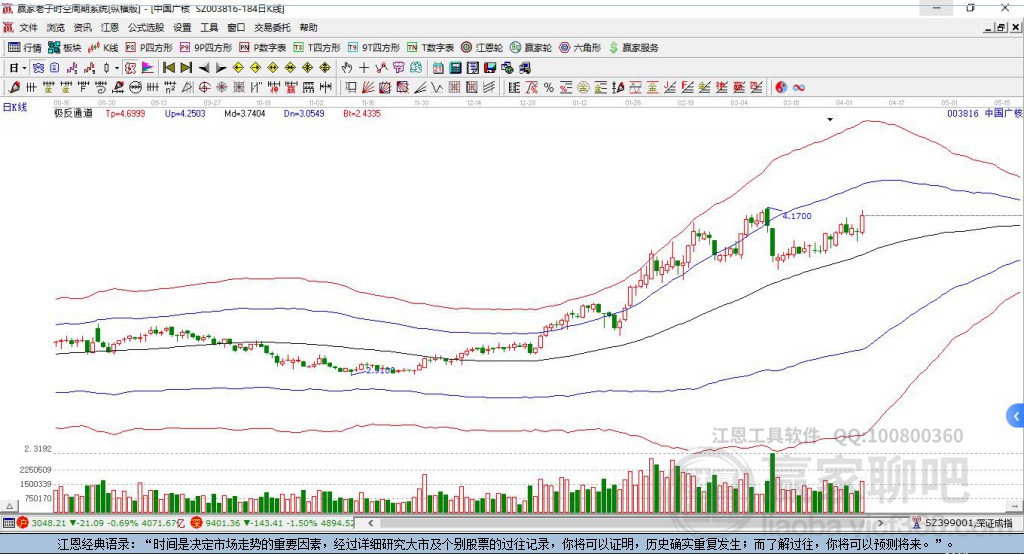This screenshot has width=1024, height=554.
Task: Select the red circle target tool
Action: [204, 88]
